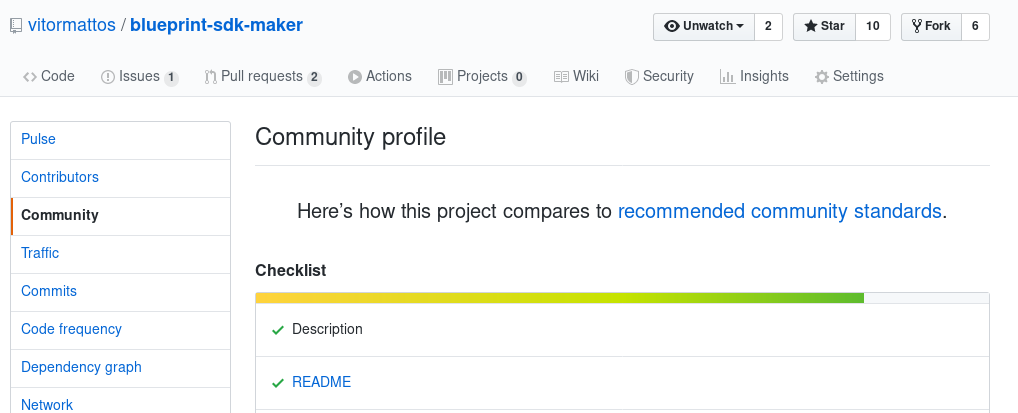This screenshot has width=1018, height=413.
Task: Click the Pull requests branch icon
Action: click(x=210, y=77)
